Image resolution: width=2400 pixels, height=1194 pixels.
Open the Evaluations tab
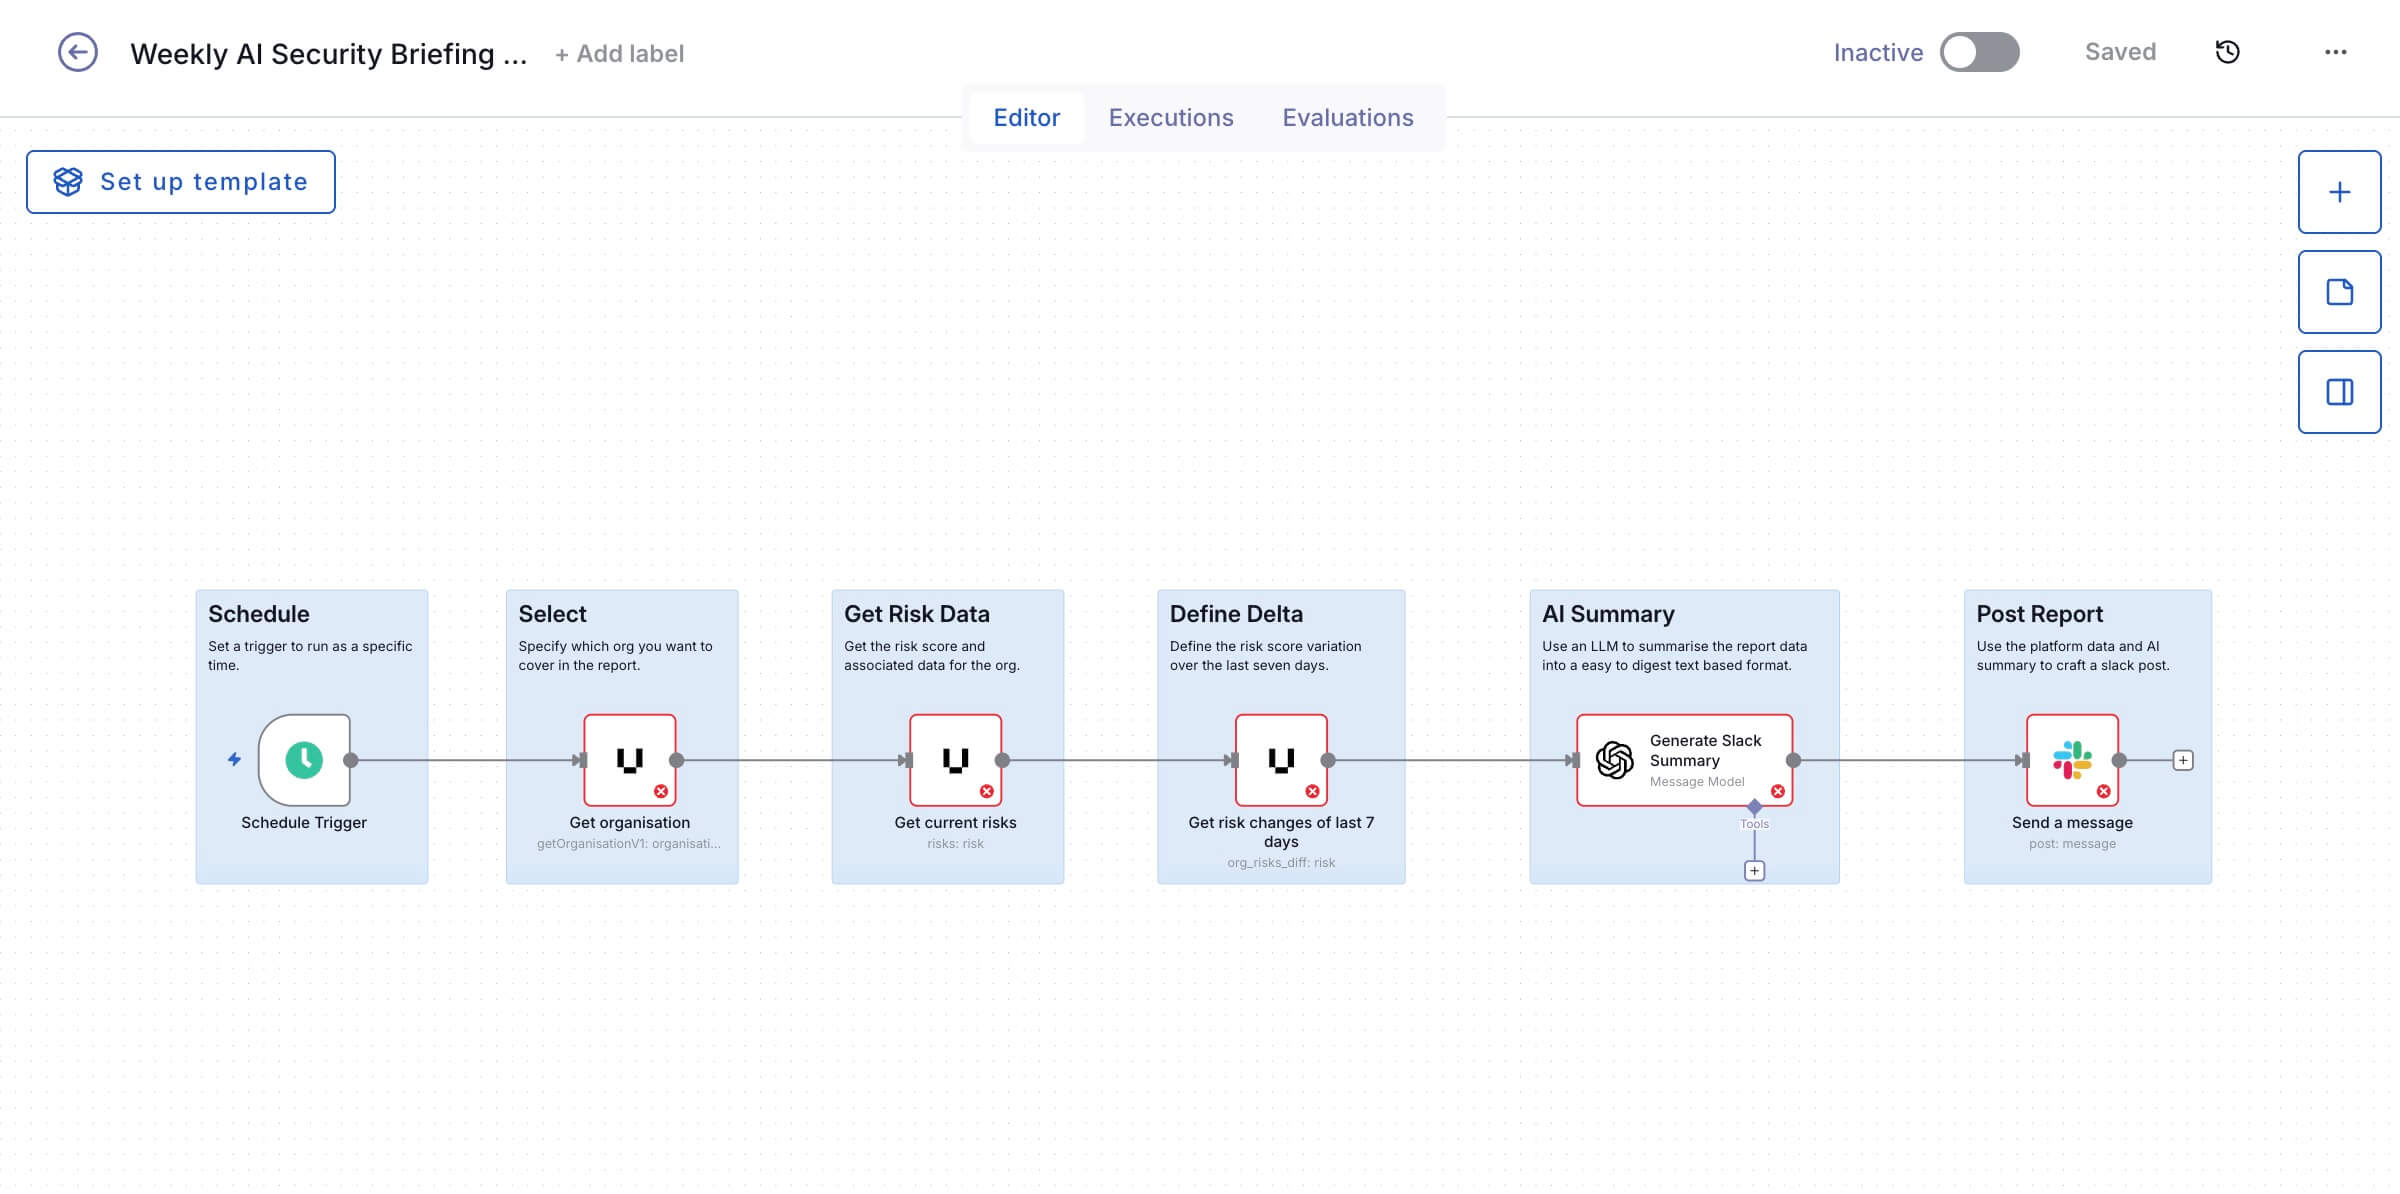[1348, 117]
